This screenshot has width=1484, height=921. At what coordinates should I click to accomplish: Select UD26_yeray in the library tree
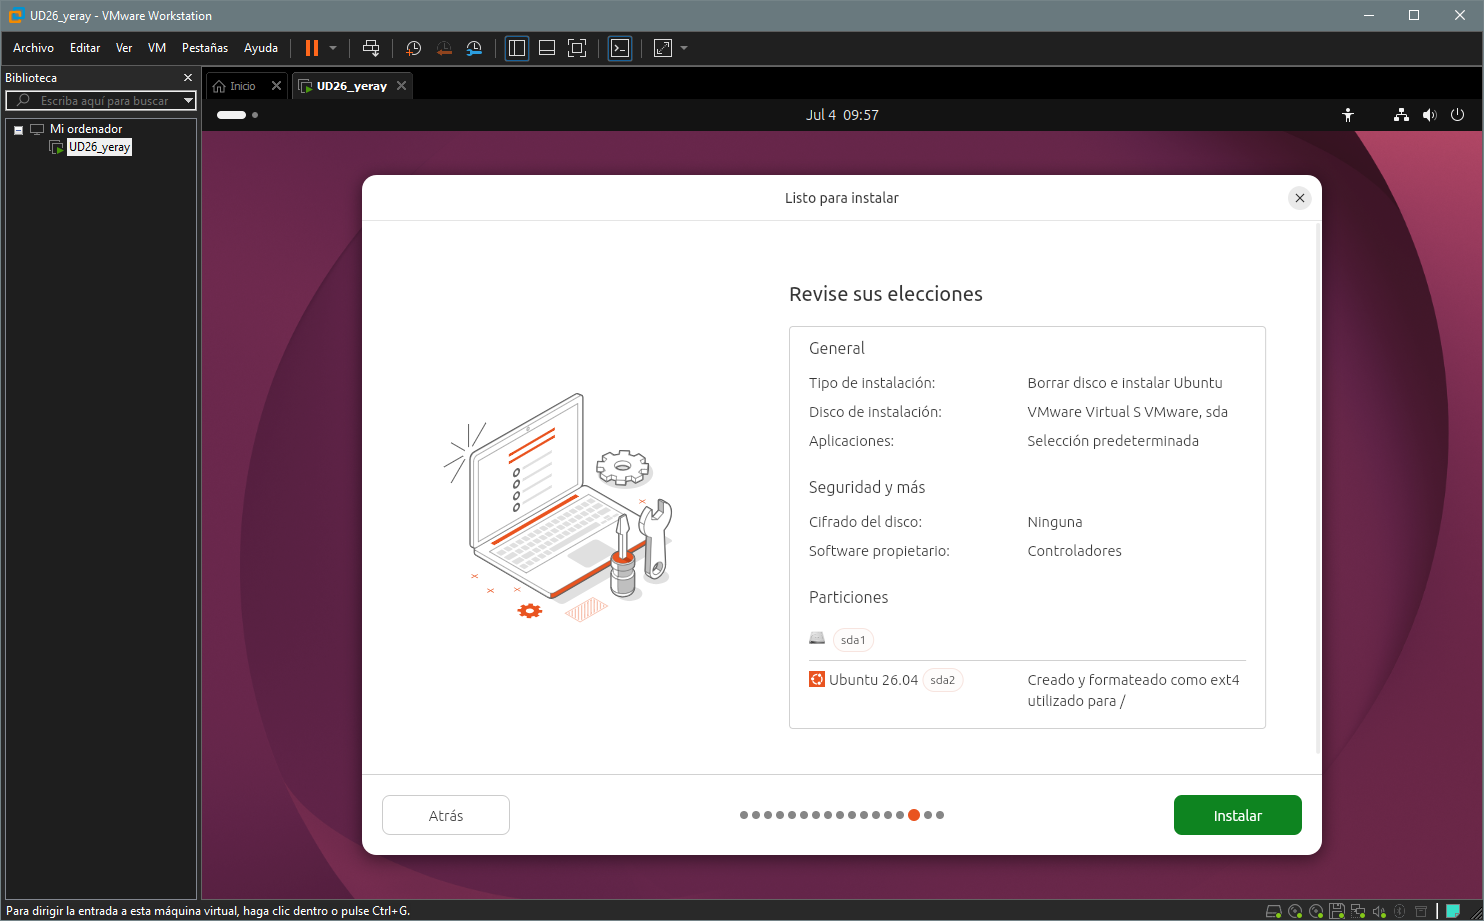click(99, 147)
